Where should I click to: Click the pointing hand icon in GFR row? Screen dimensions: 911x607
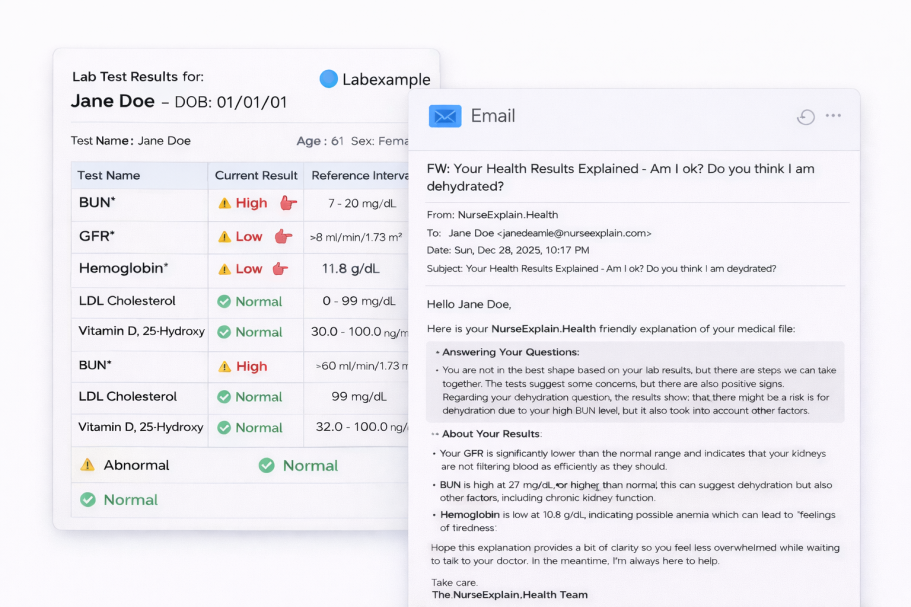[x=283, y=237]
